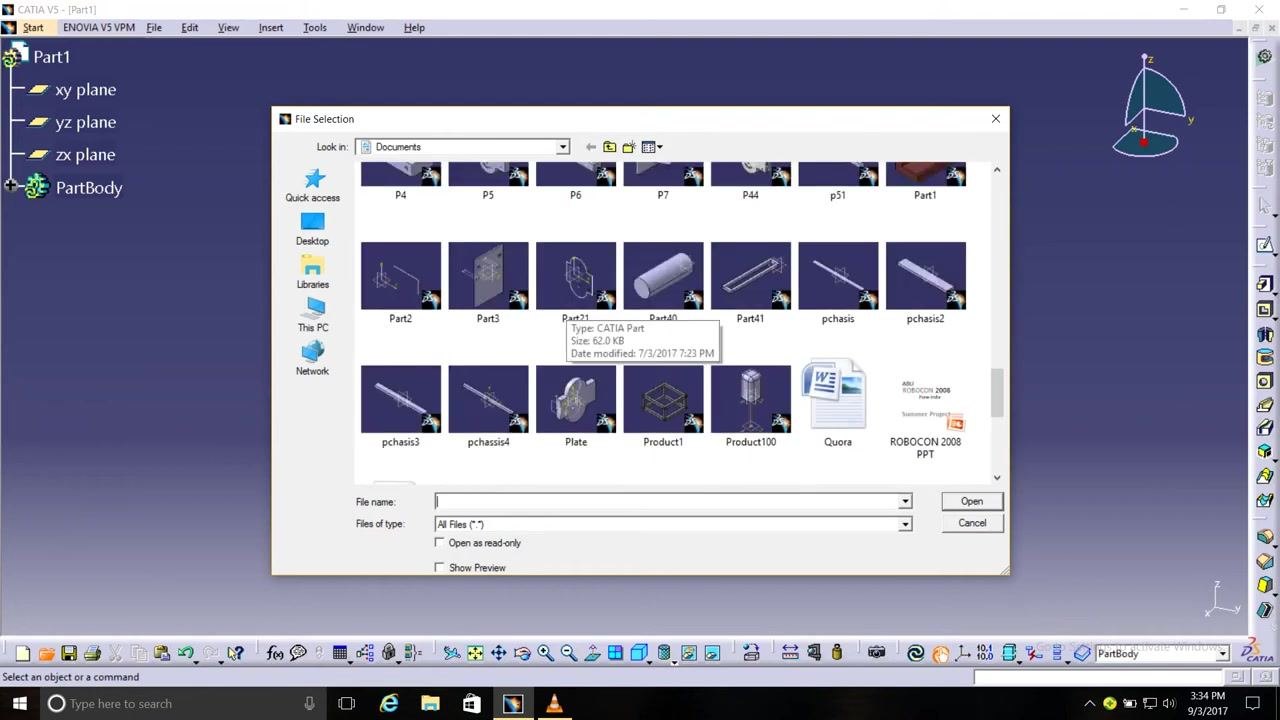Open the Design Table icon
The width and height of the screenshot is (1280, 720).
(340, 653)
